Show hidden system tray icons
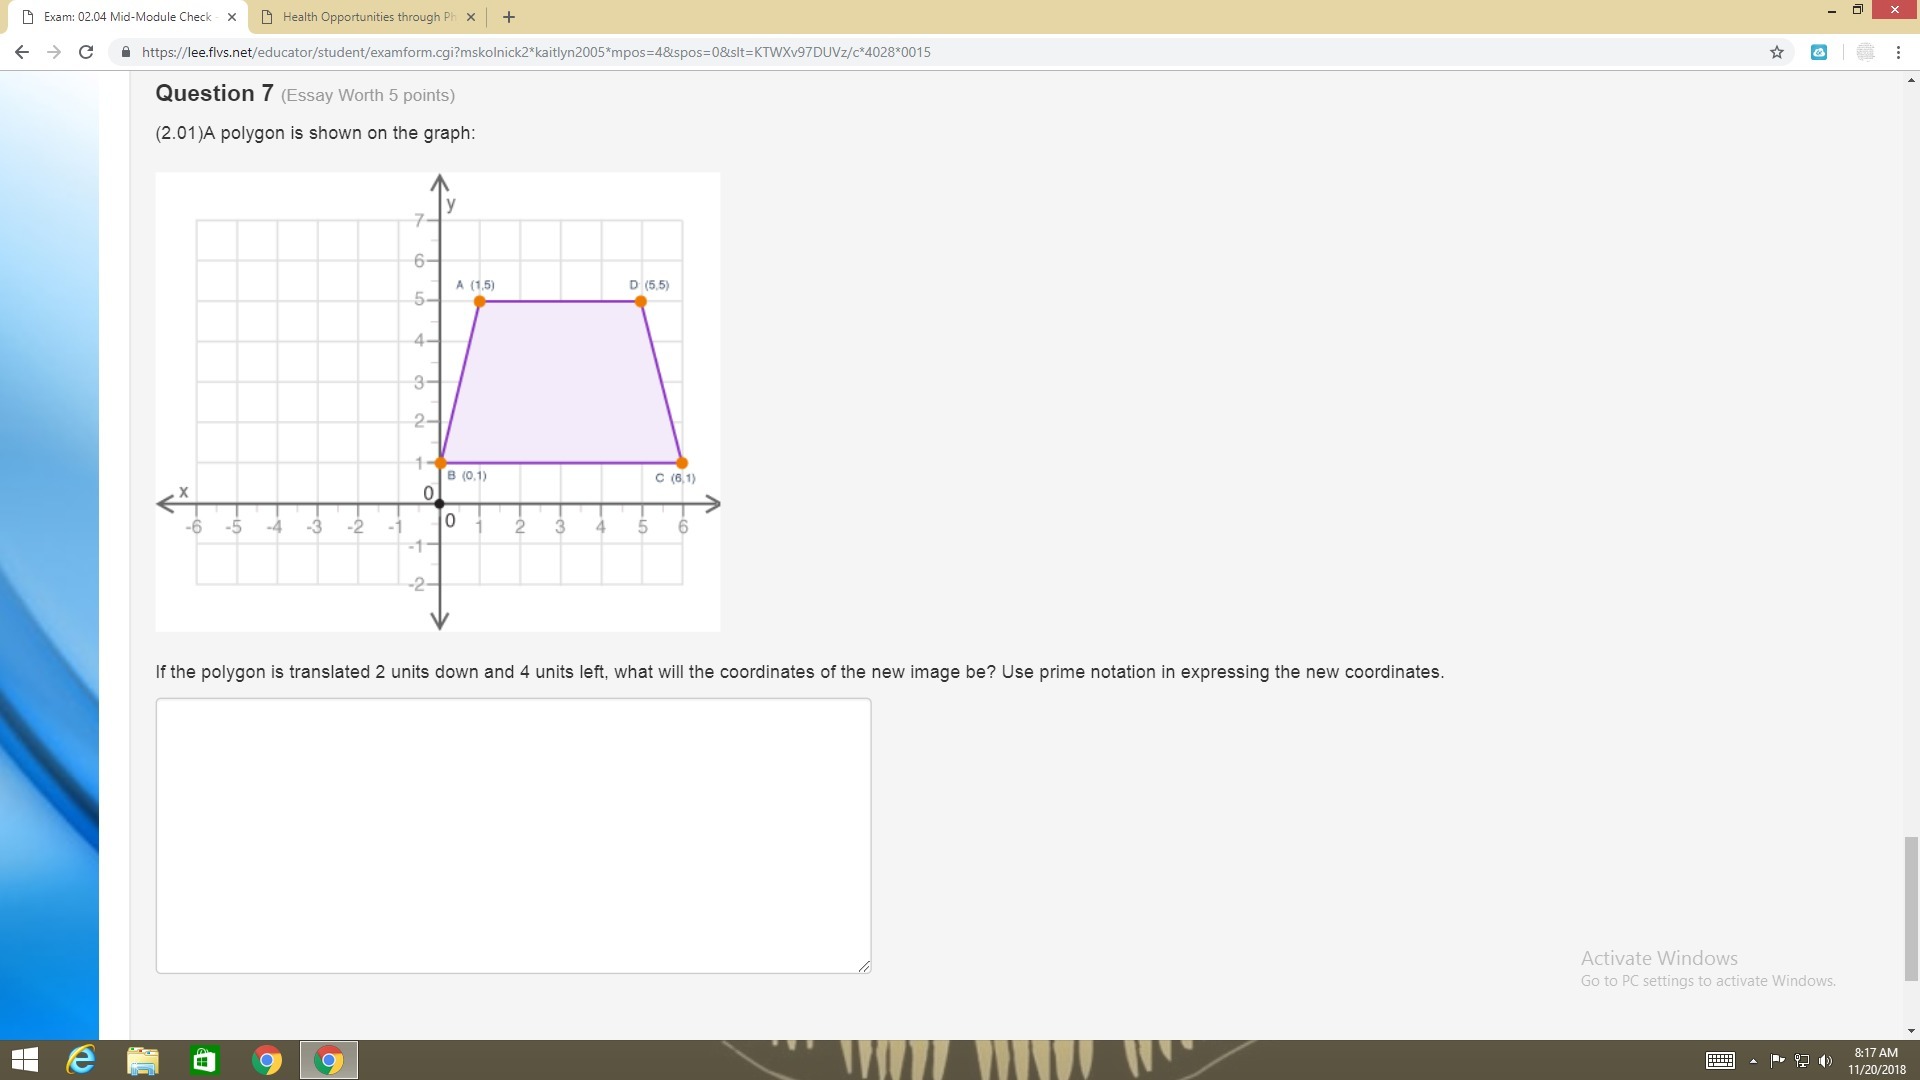The width and height of the screenshot is (1920, 1080). click(1753, 1061)
